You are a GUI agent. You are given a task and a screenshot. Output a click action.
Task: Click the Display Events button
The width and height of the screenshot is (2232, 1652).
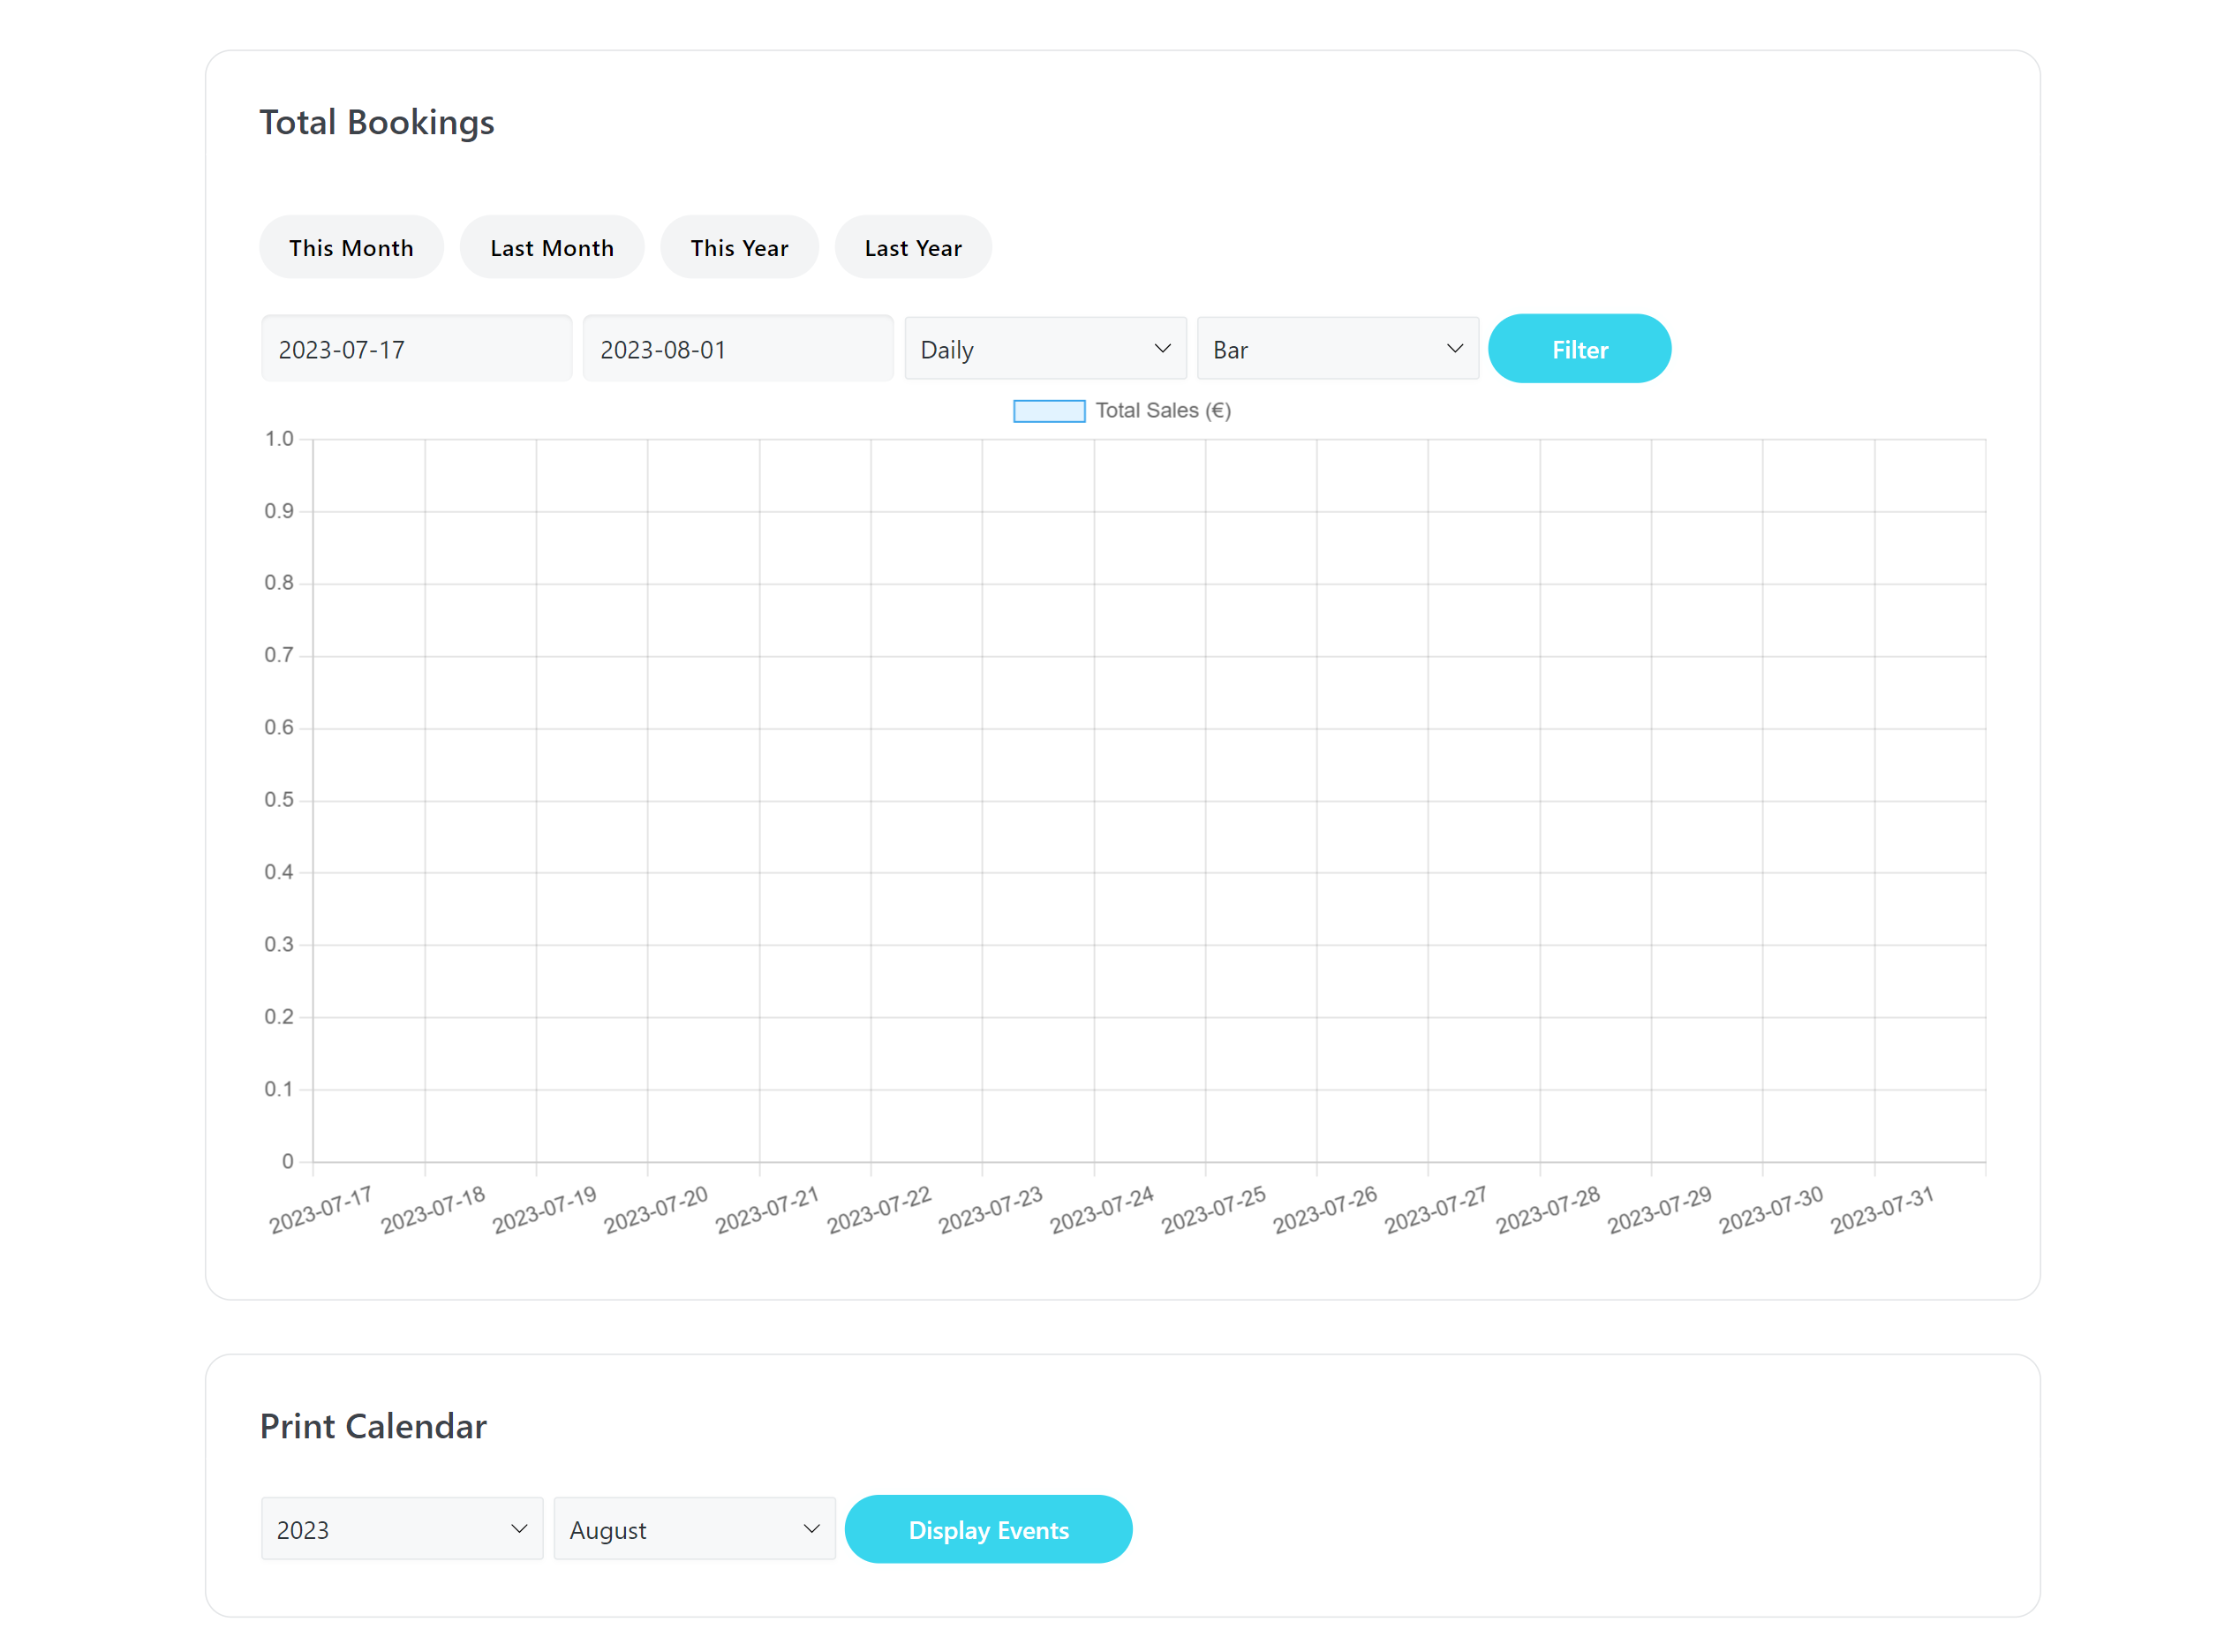pyautogui.click(x=988, y=1529)
